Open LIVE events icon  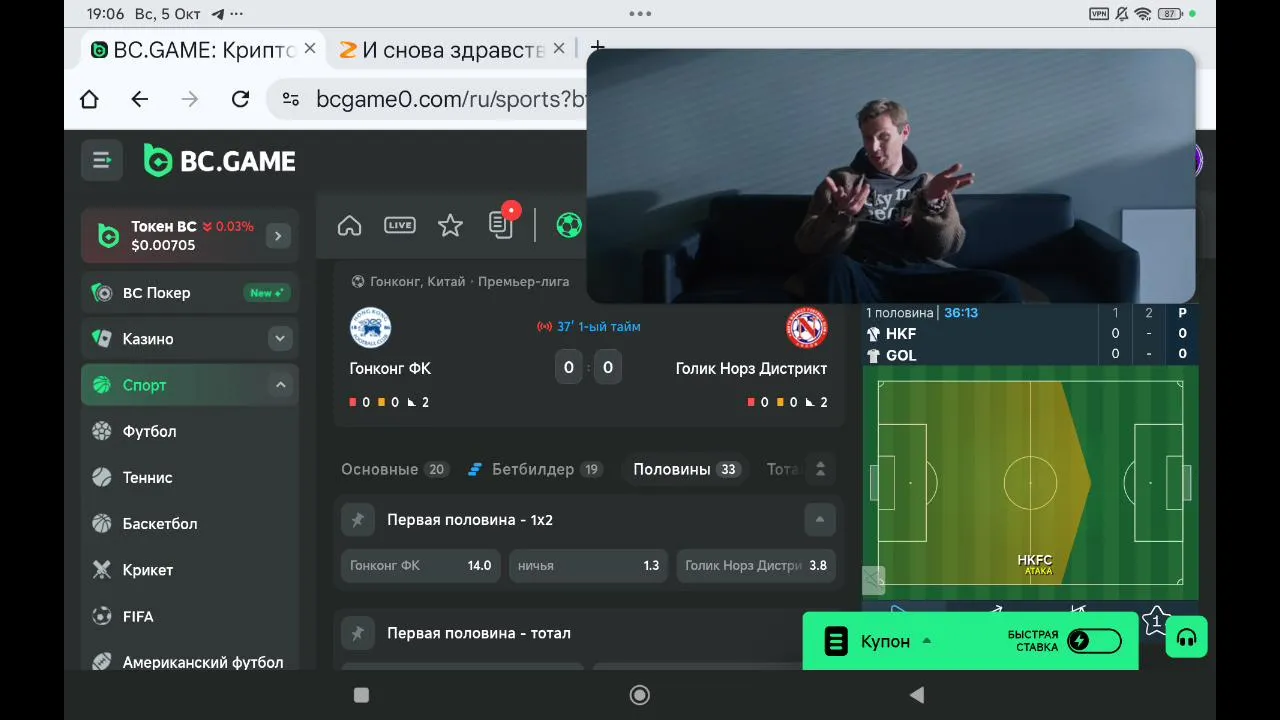coord(400,225)
